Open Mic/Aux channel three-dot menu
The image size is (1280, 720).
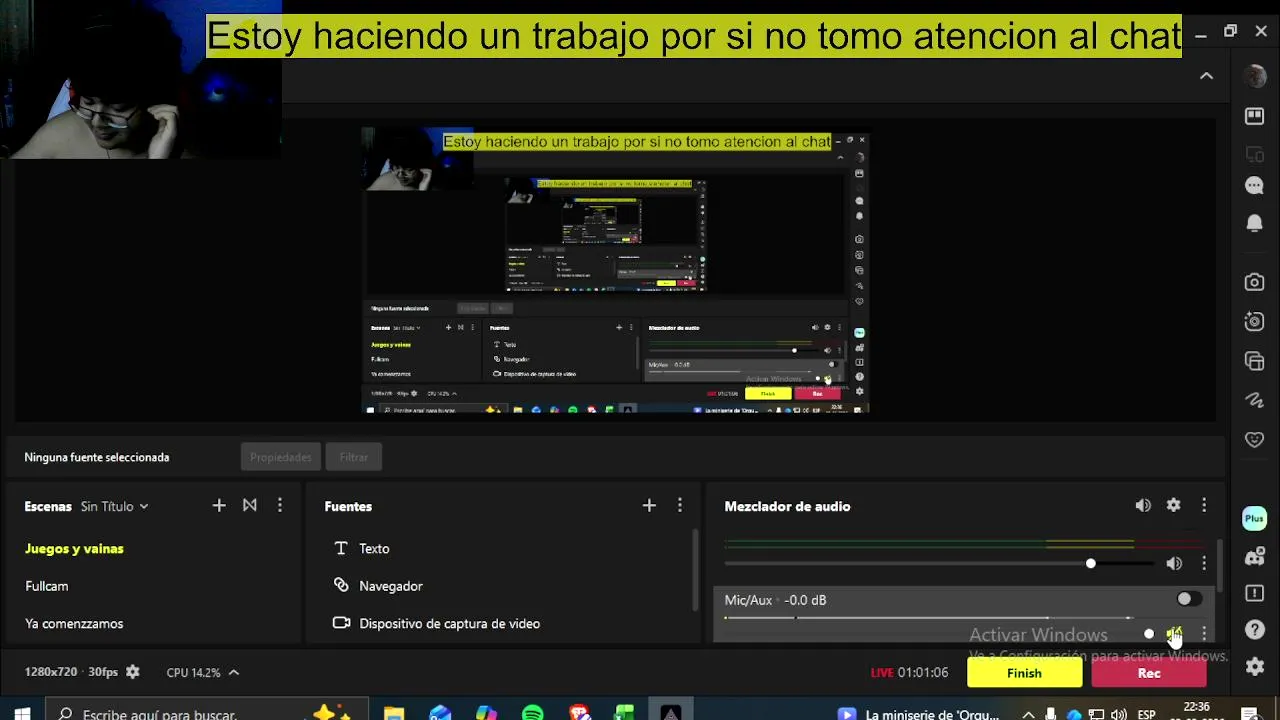1204,634
